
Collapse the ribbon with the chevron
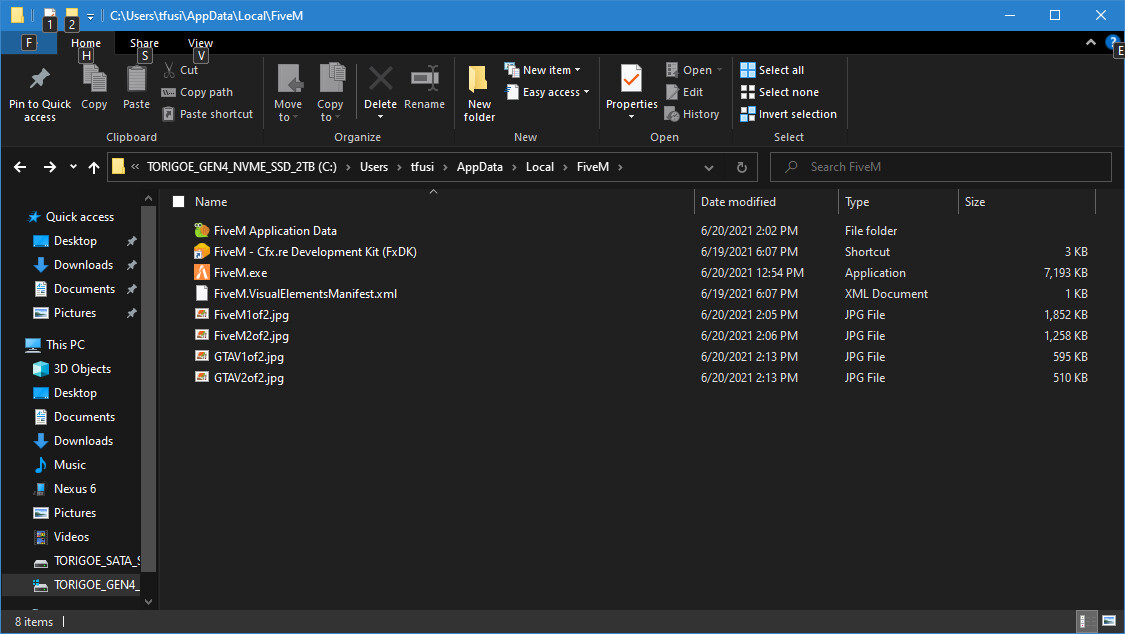click(x=1091, y=43)
